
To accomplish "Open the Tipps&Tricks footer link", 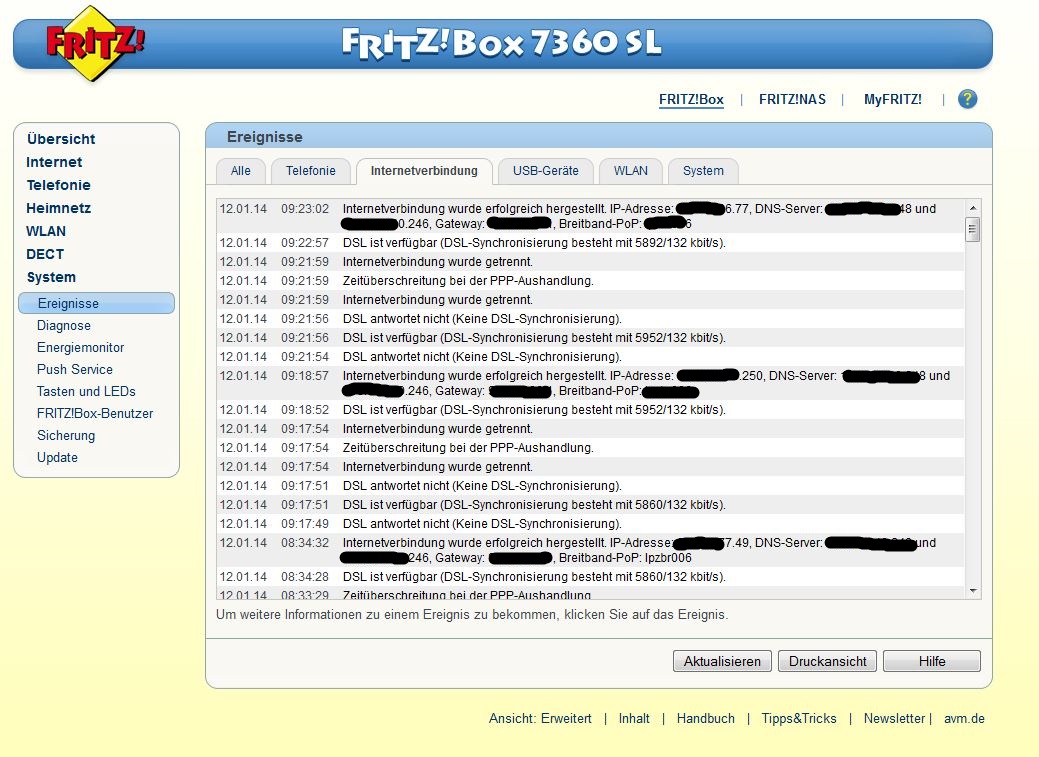I will (x=799, y=719).
